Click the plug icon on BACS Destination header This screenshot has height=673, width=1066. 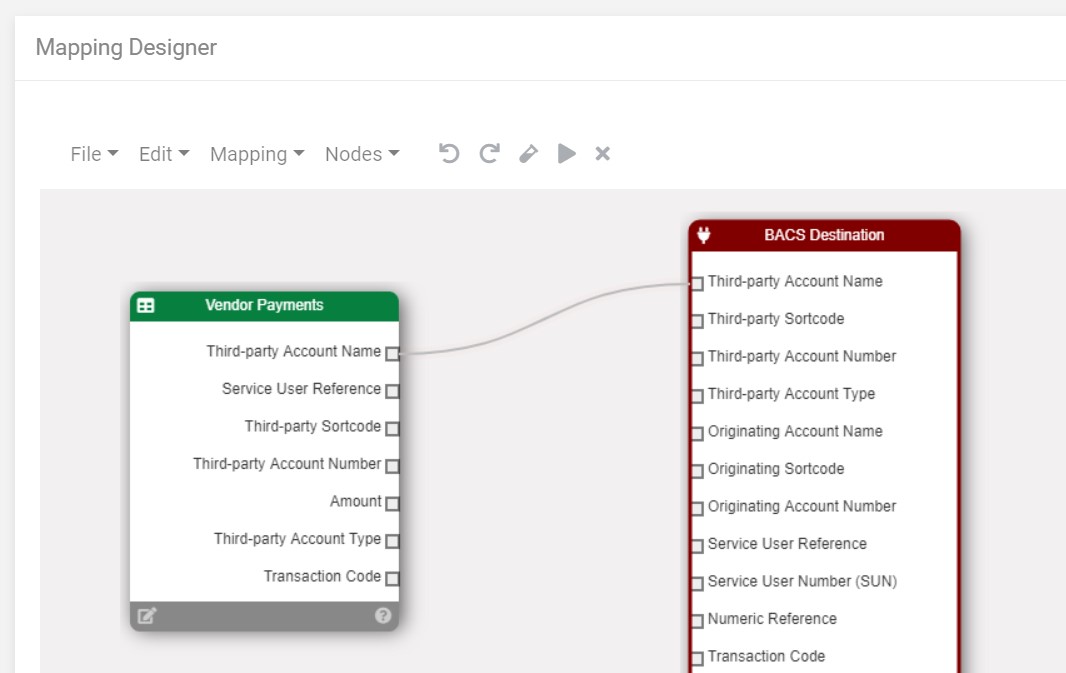click(704, 235)
